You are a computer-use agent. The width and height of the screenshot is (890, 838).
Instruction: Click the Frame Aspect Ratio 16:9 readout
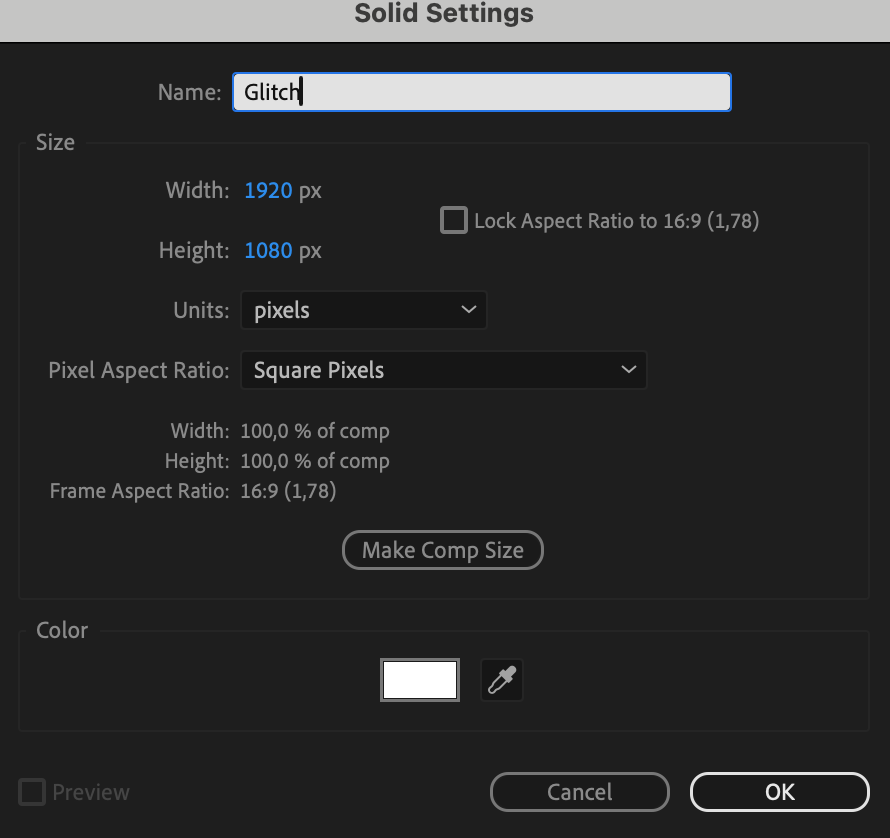288,491
